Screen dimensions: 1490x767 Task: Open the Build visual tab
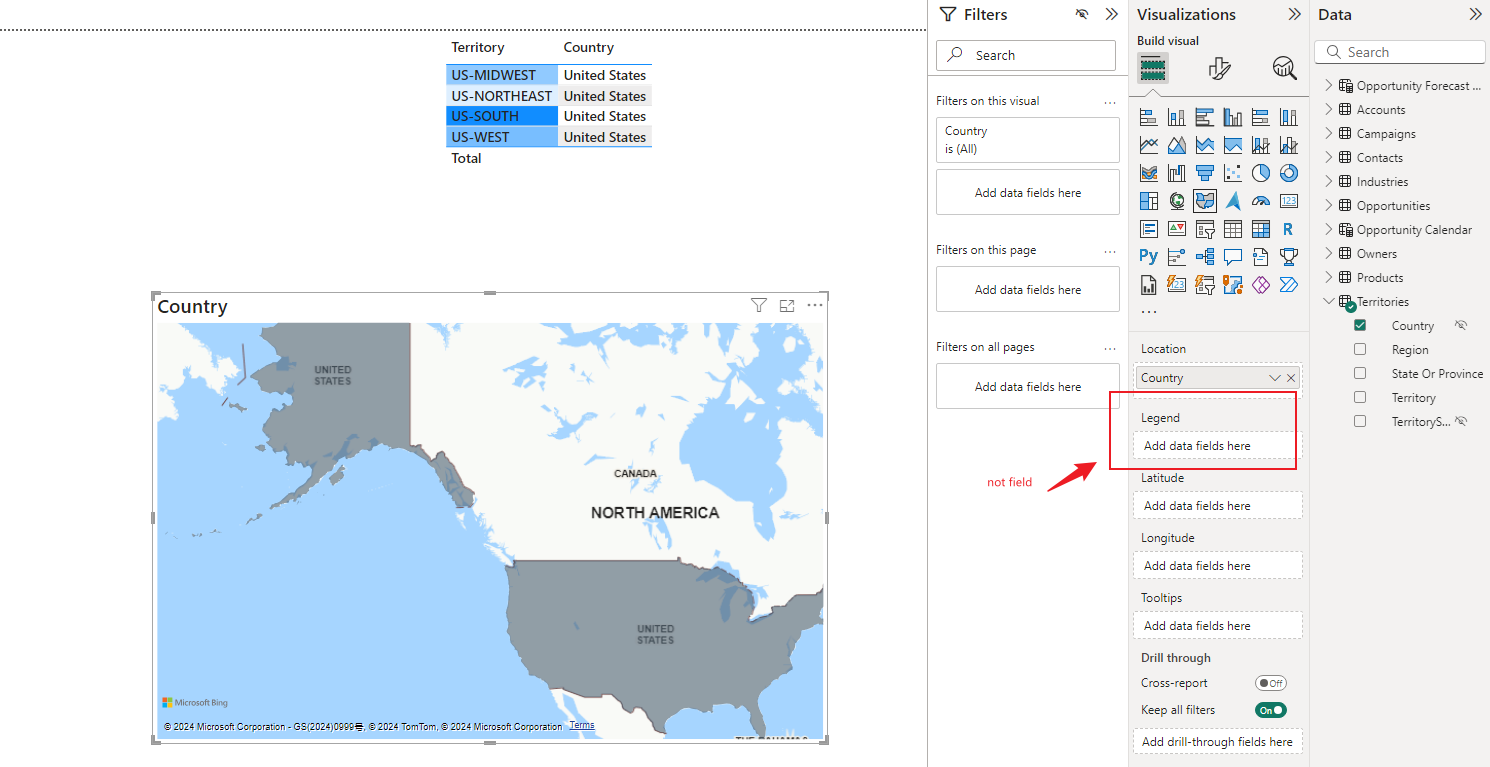1153,68
